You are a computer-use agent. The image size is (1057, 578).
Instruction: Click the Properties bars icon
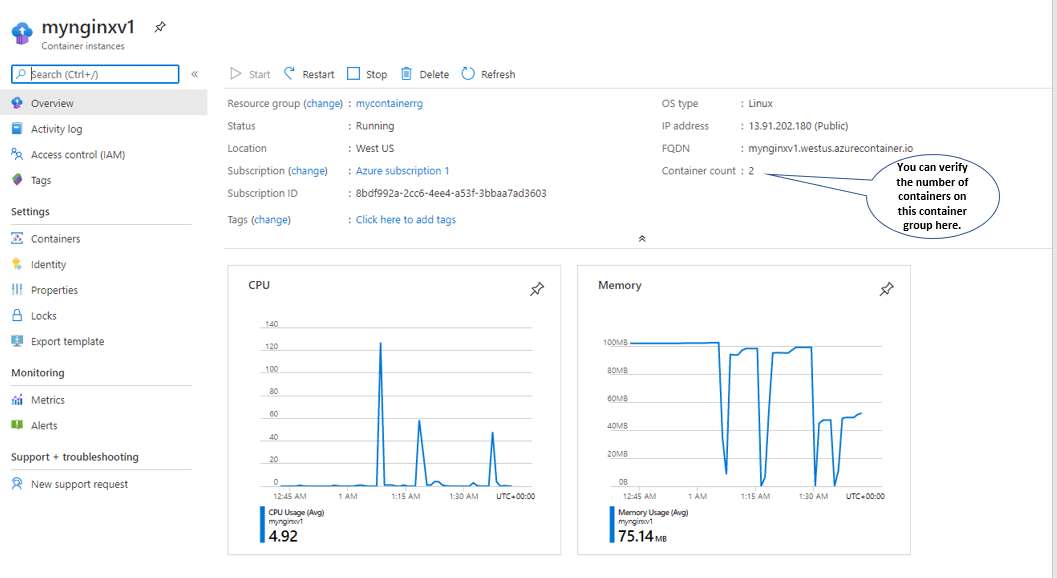click(x=17, y=289)
